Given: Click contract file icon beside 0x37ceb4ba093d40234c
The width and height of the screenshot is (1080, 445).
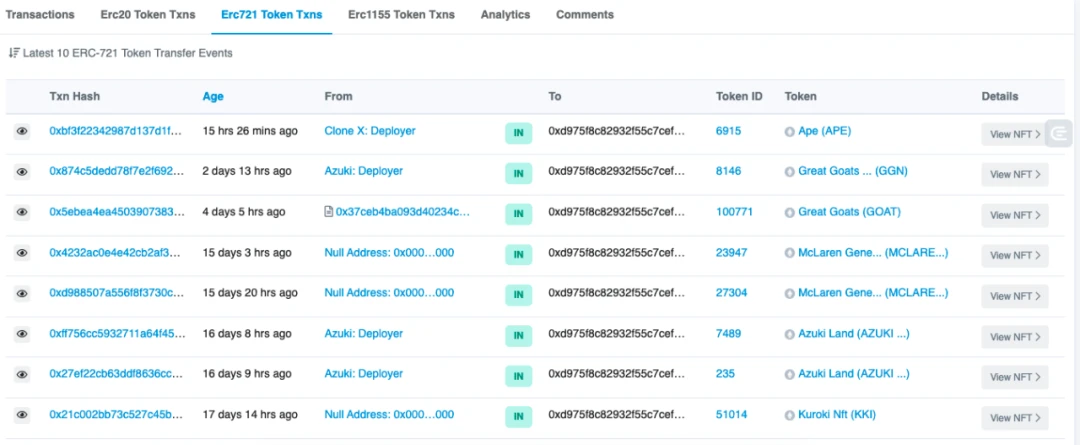Looking at the screenshot, I should click(329, 212).
